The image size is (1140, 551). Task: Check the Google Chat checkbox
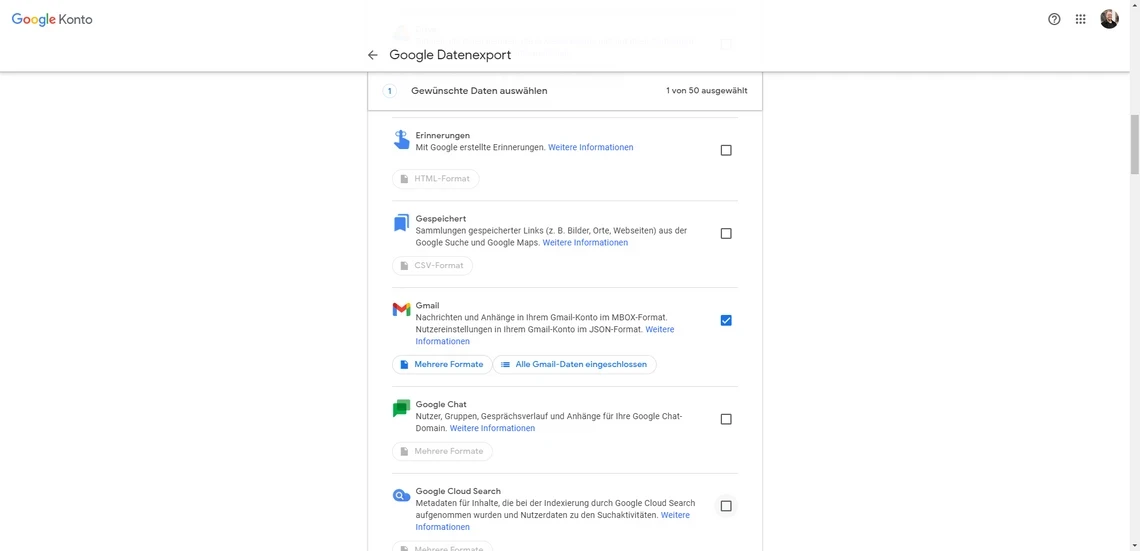pos(726,419)
